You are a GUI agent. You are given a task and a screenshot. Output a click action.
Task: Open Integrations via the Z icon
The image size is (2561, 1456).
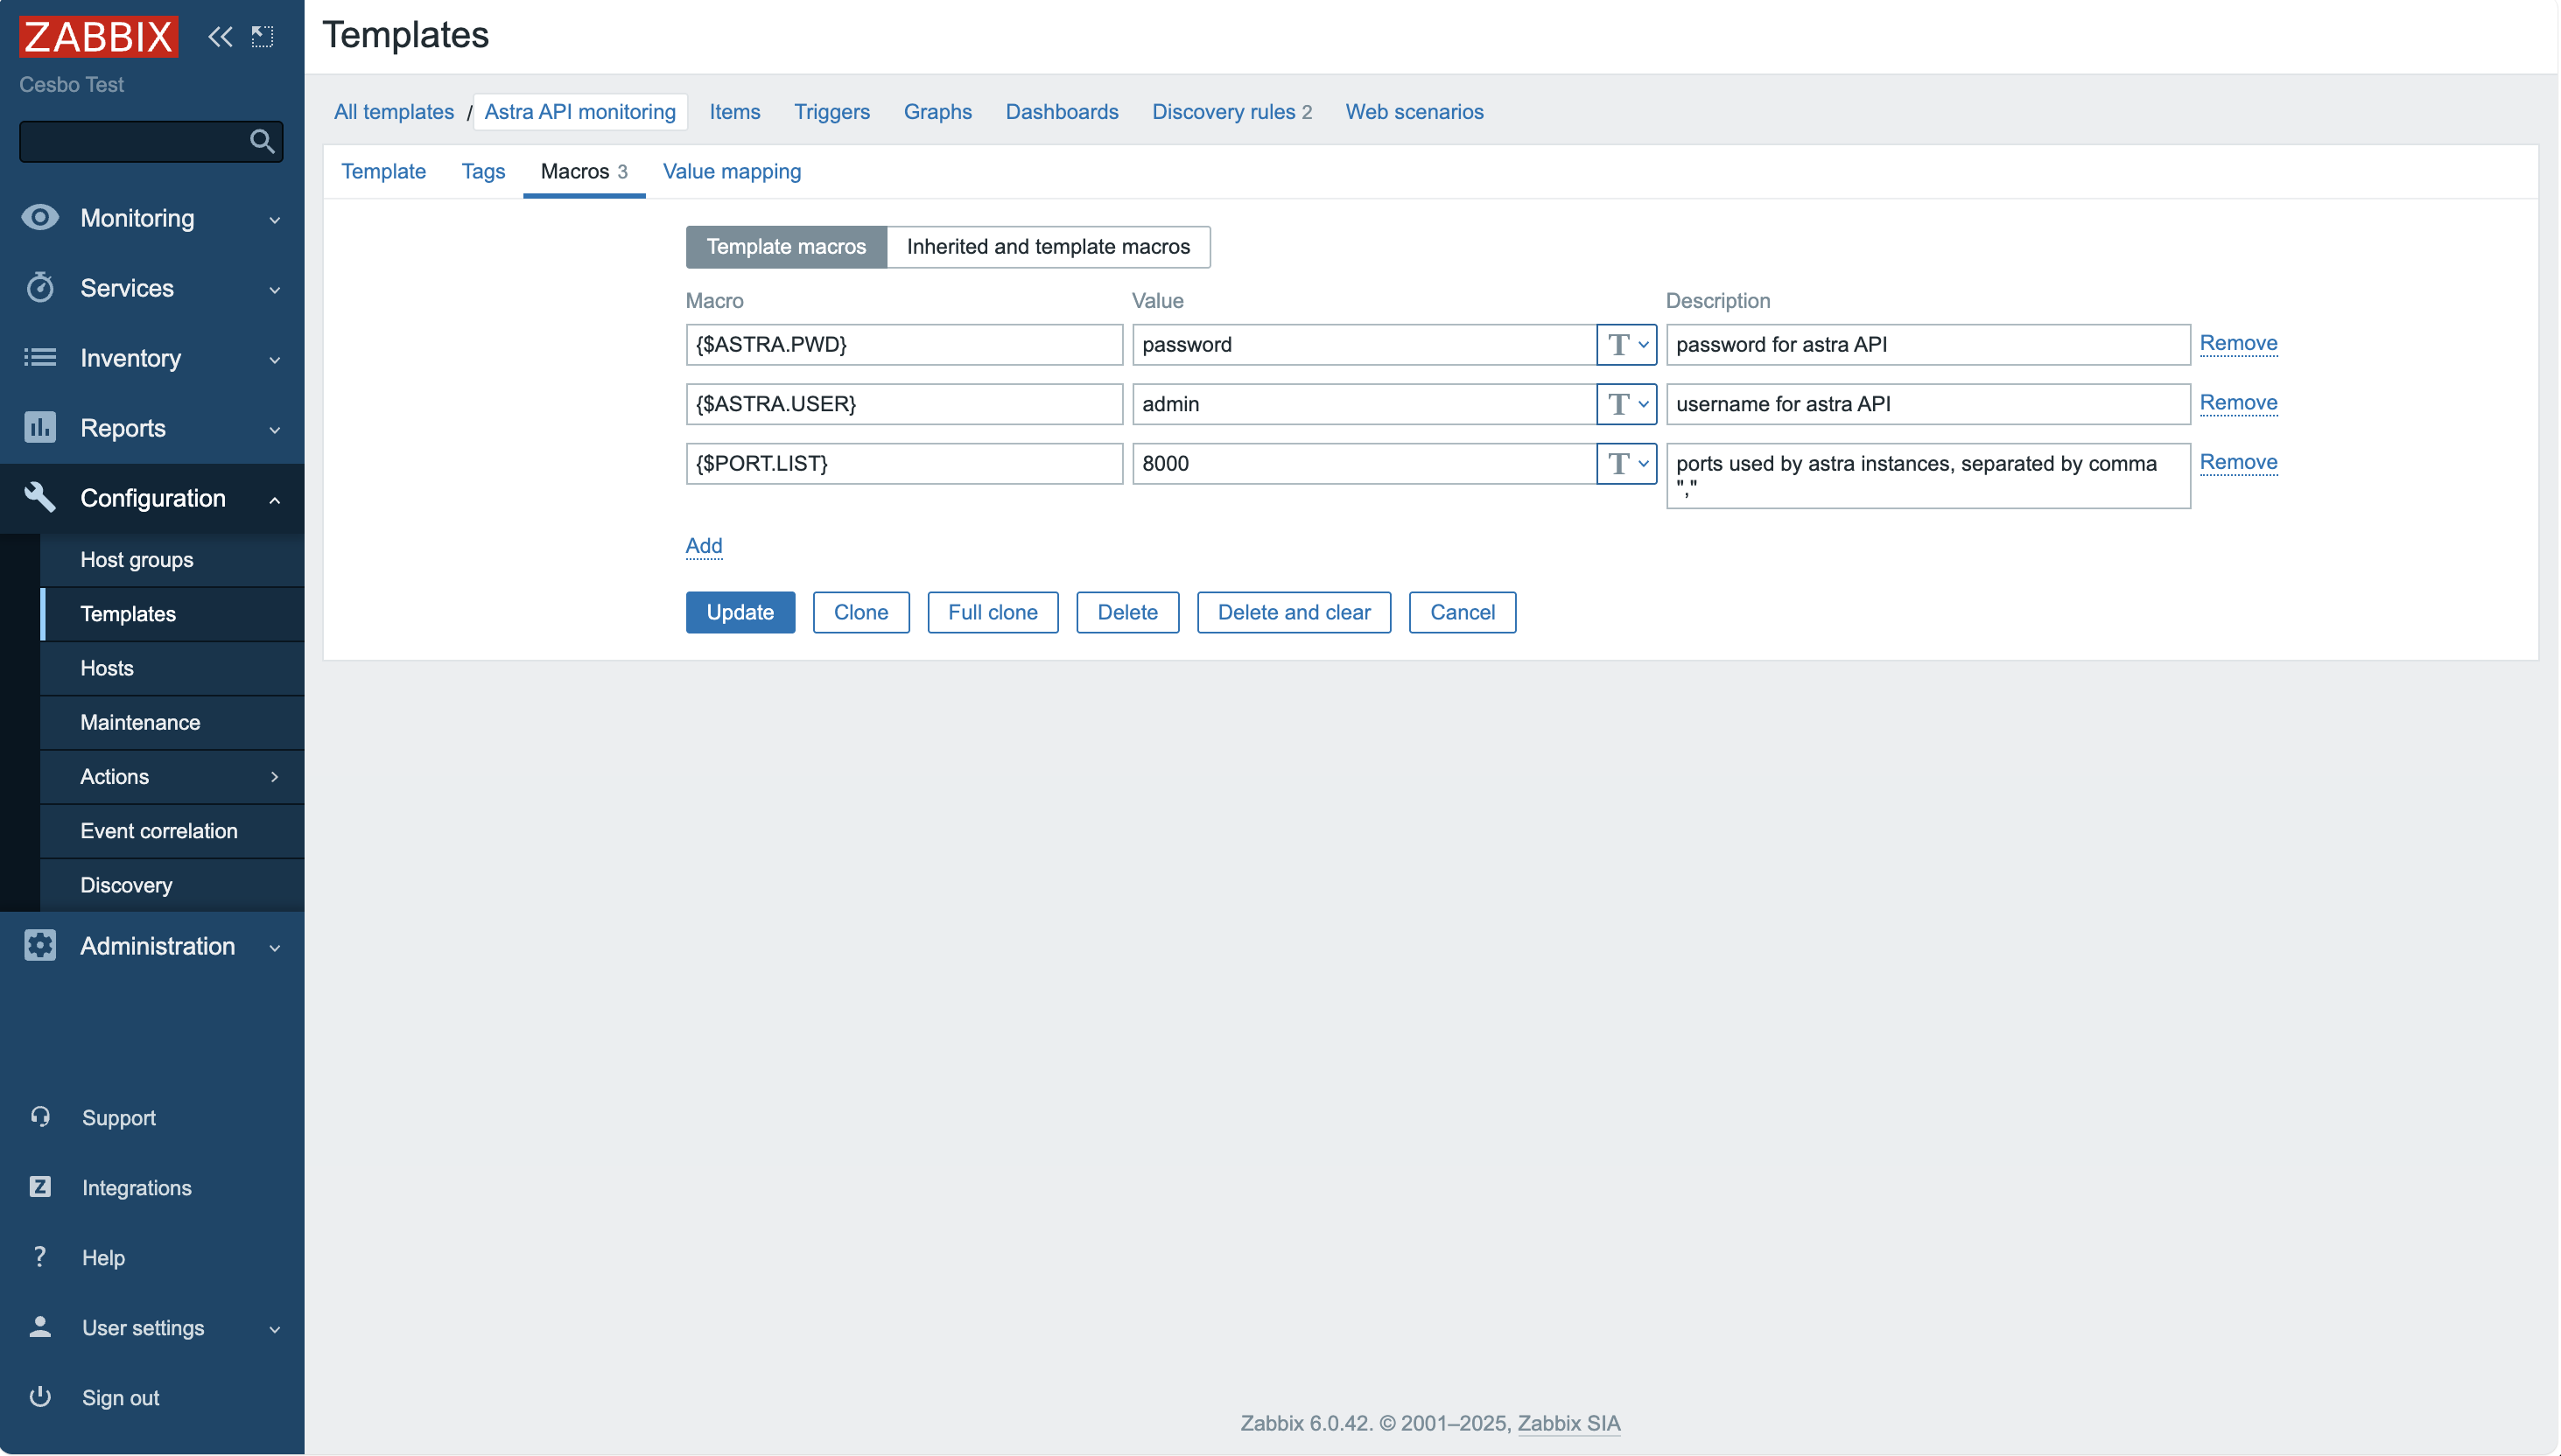tap(39, 1186)
